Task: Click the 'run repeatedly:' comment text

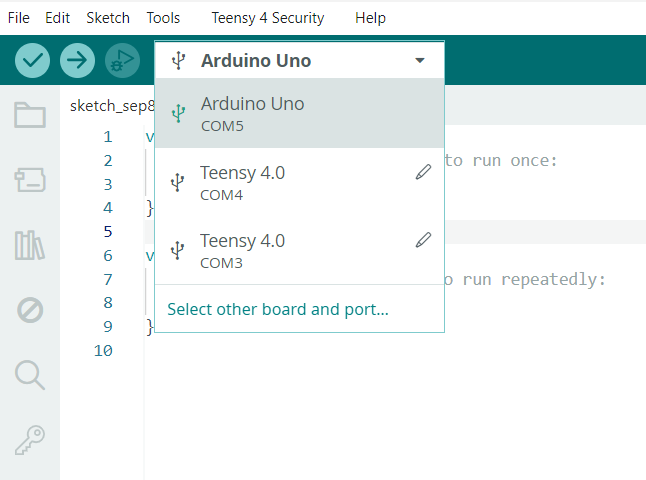Action: pos(534,280)
